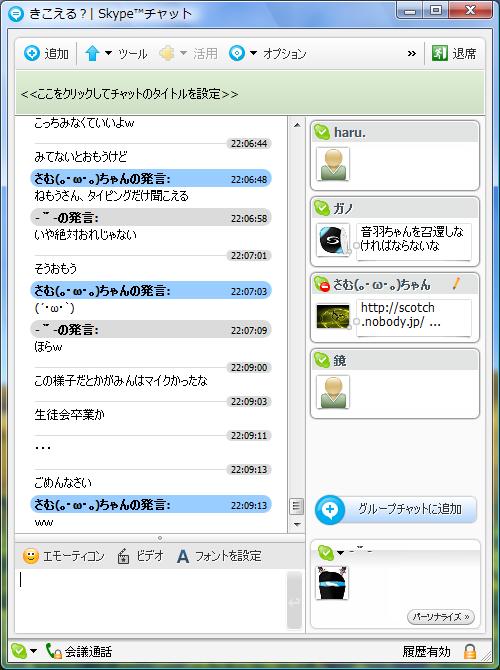This screenshot has height=670, width=500.
Task: Click the input pane splitter grip
Action: pos(160,538)
